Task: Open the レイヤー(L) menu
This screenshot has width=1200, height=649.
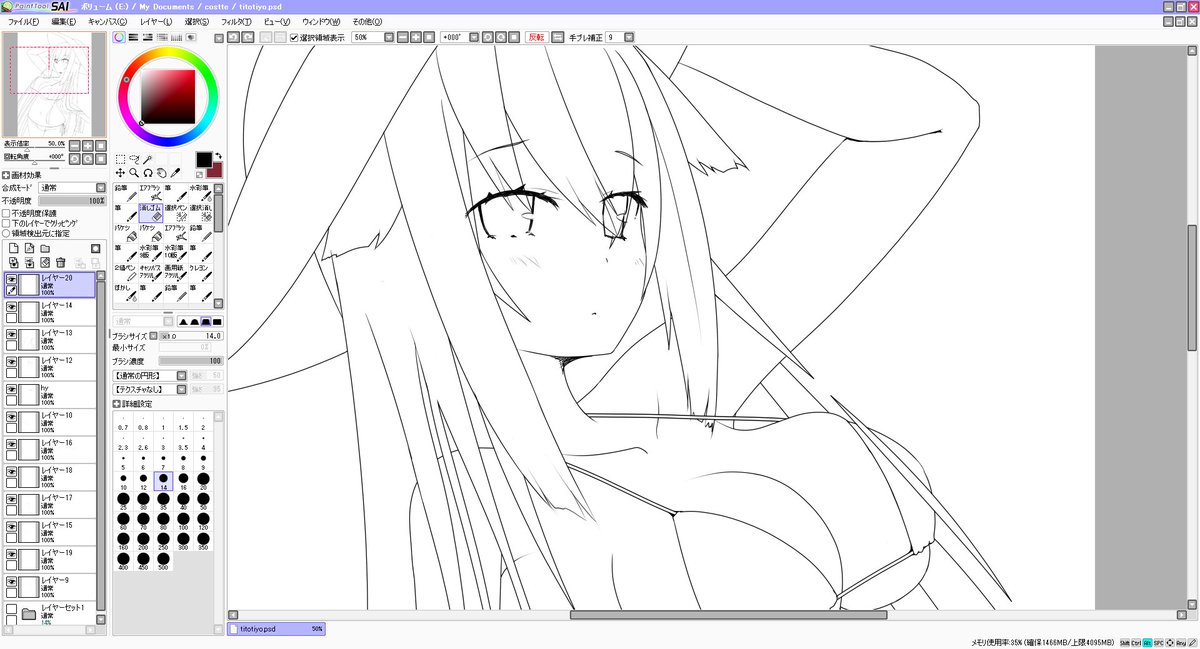Action: (155, 21)
